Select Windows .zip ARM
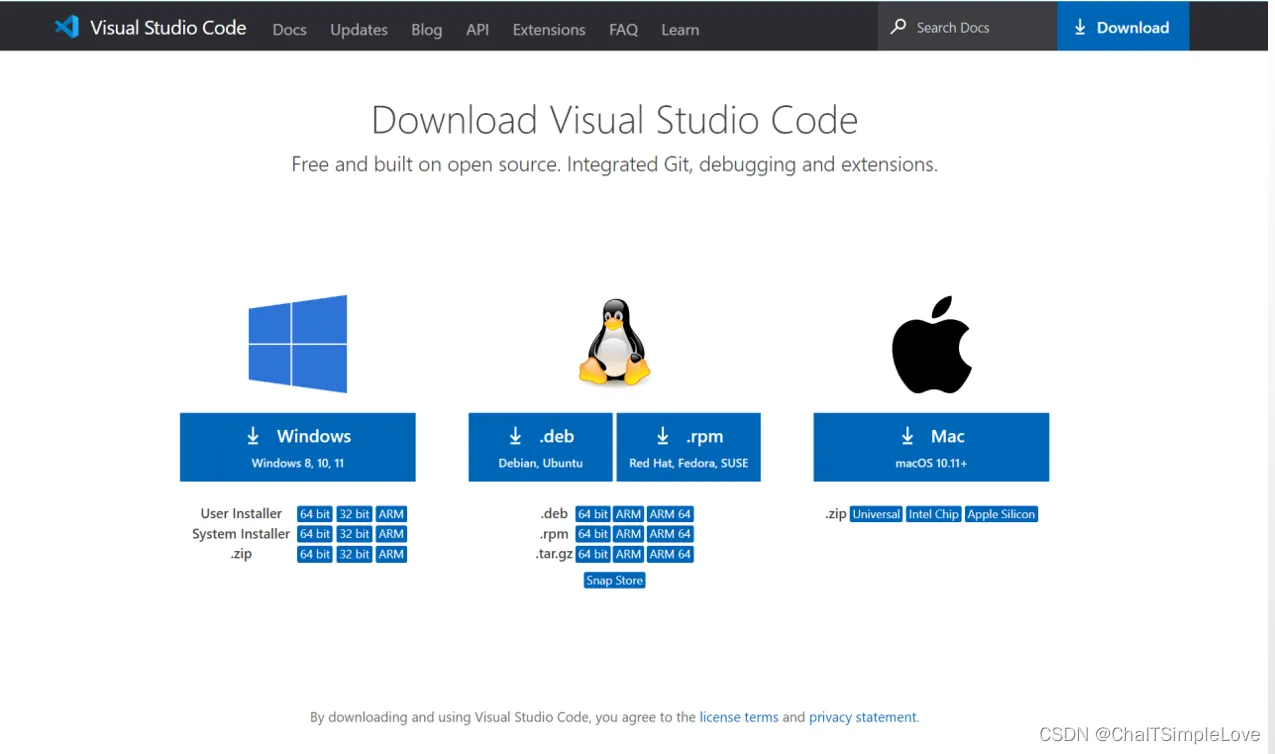1275x754 pixels. click(391, 554)
